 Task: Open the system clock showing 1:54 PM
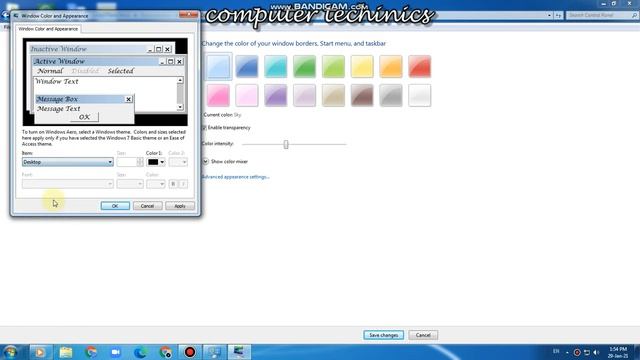(618, 352)
